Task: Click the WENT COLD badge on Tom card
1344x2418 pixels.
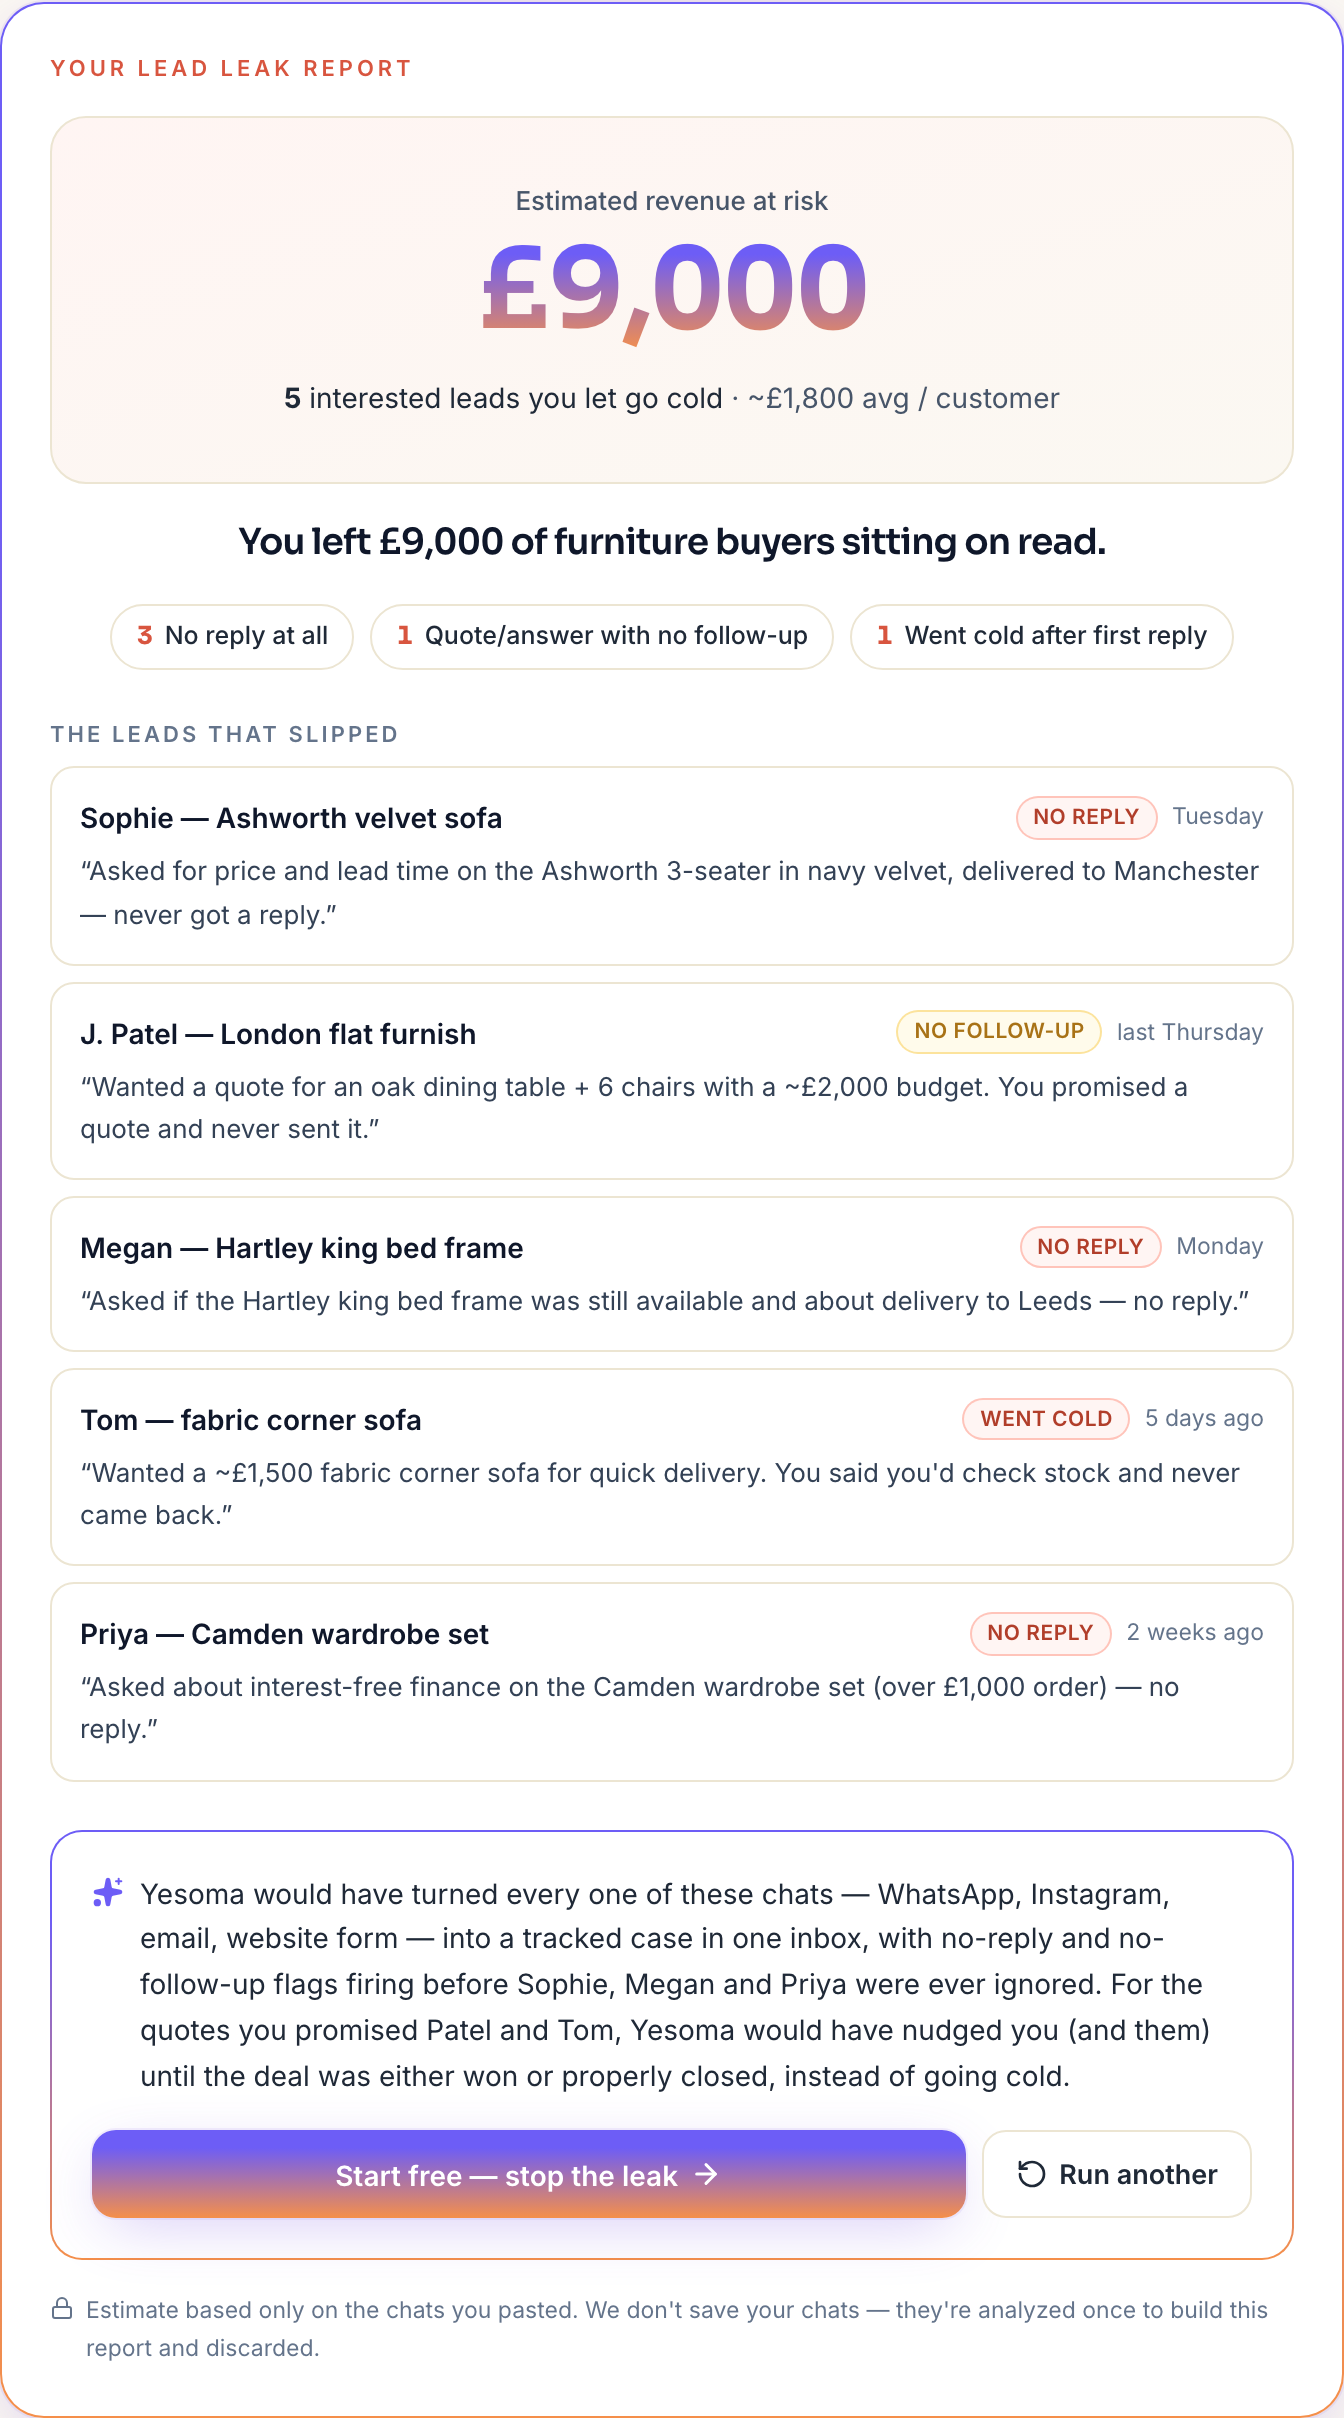Action: (1045, 1418)
